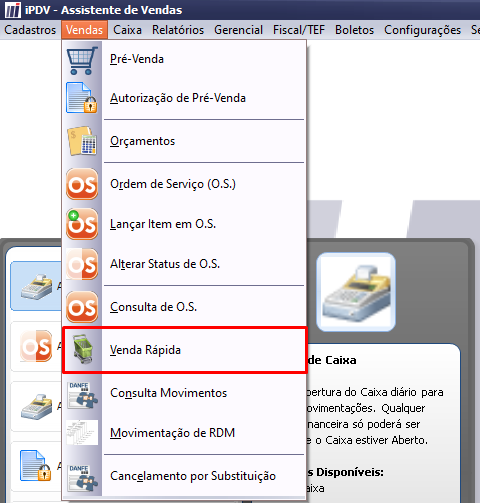Open the Caixa menu
Viewport: 480px width, 503px height.
point(127,30)
